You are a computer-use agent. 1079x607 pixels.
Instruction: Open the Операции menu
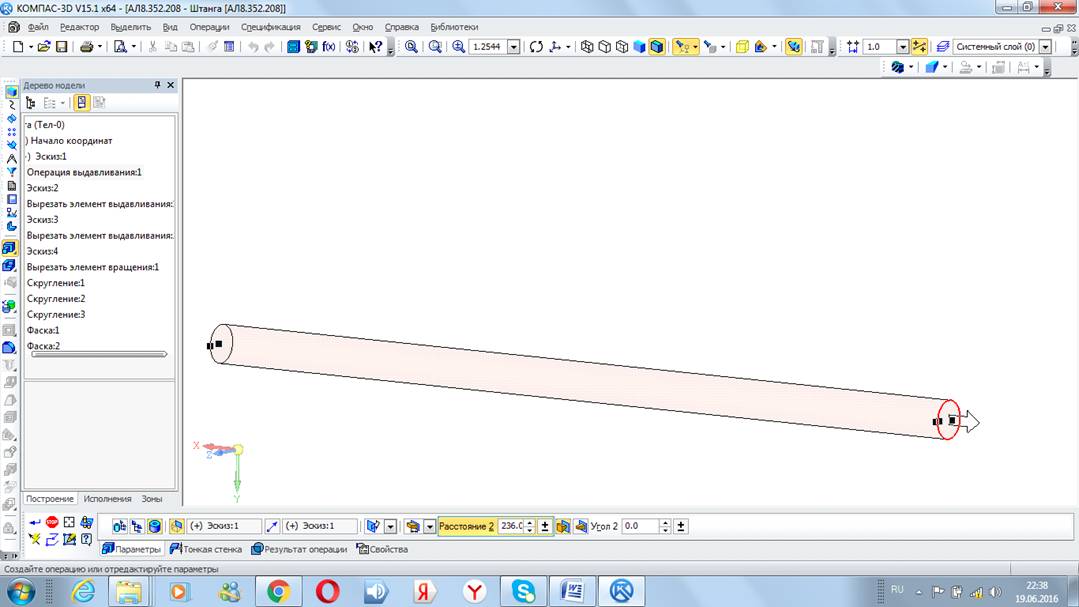point(209,27)
